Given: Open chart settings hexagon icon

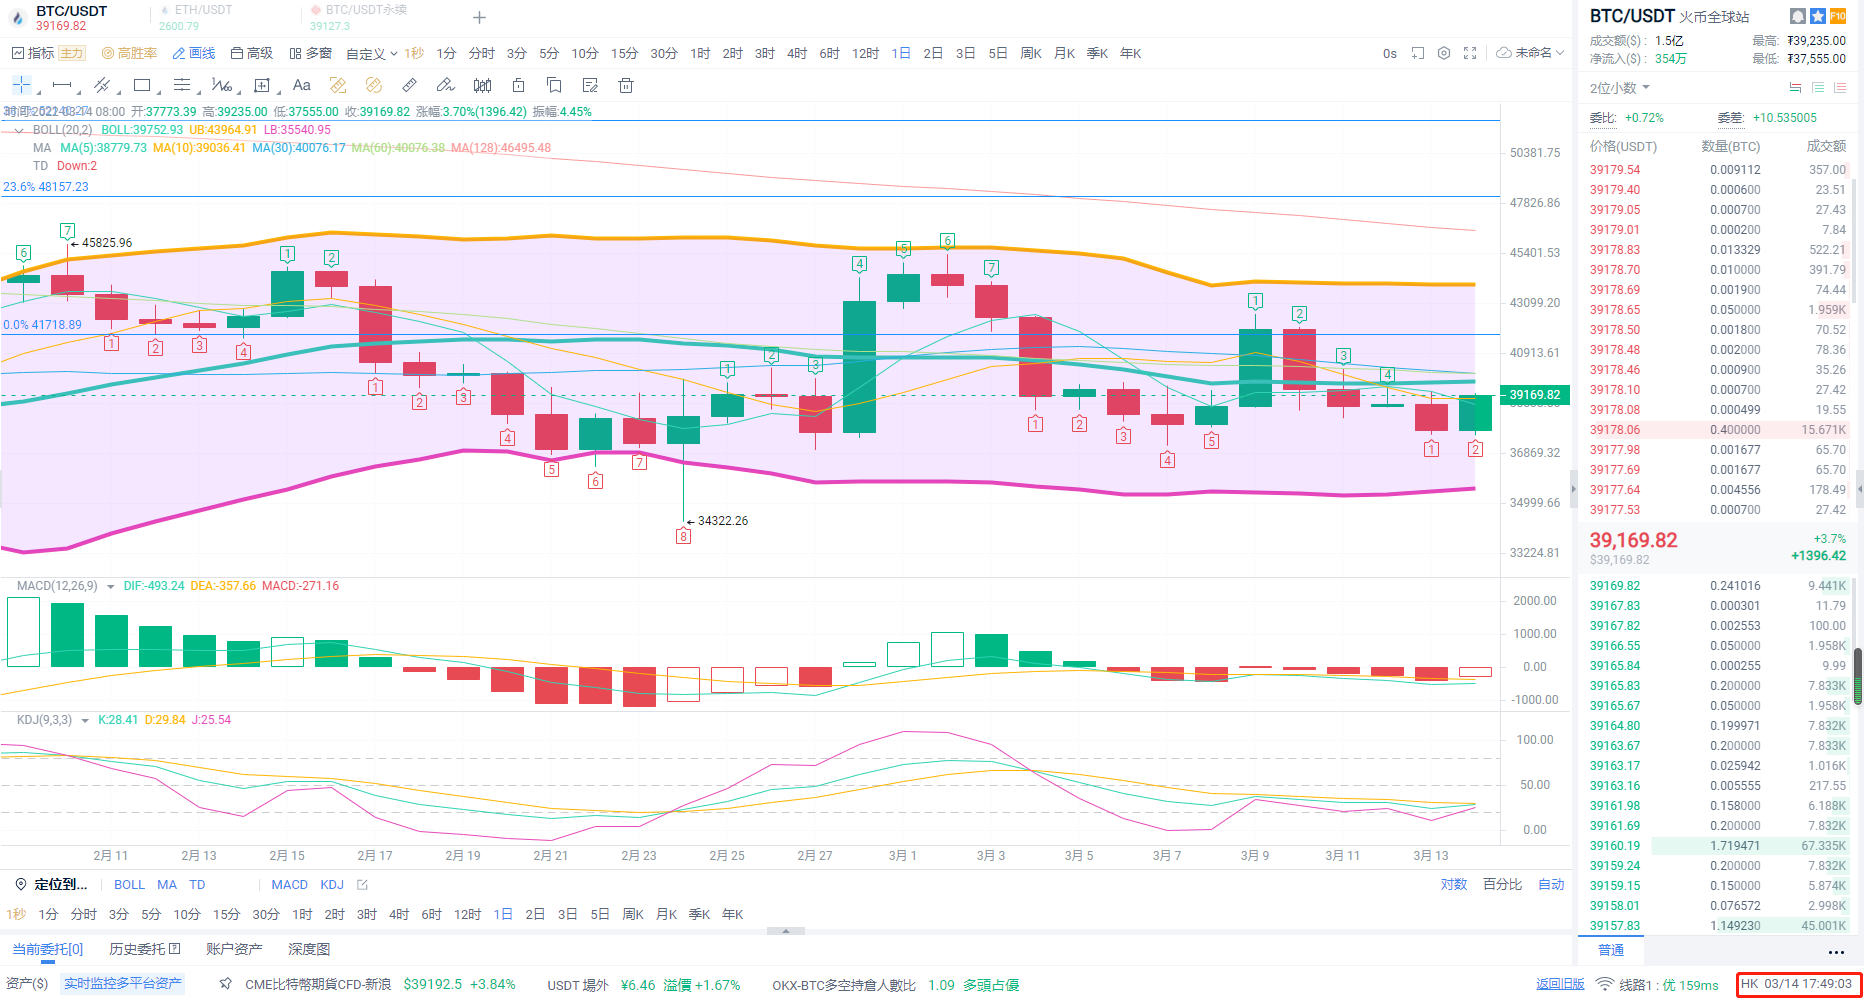Looking at the screenshot, I should (1444, 53).
